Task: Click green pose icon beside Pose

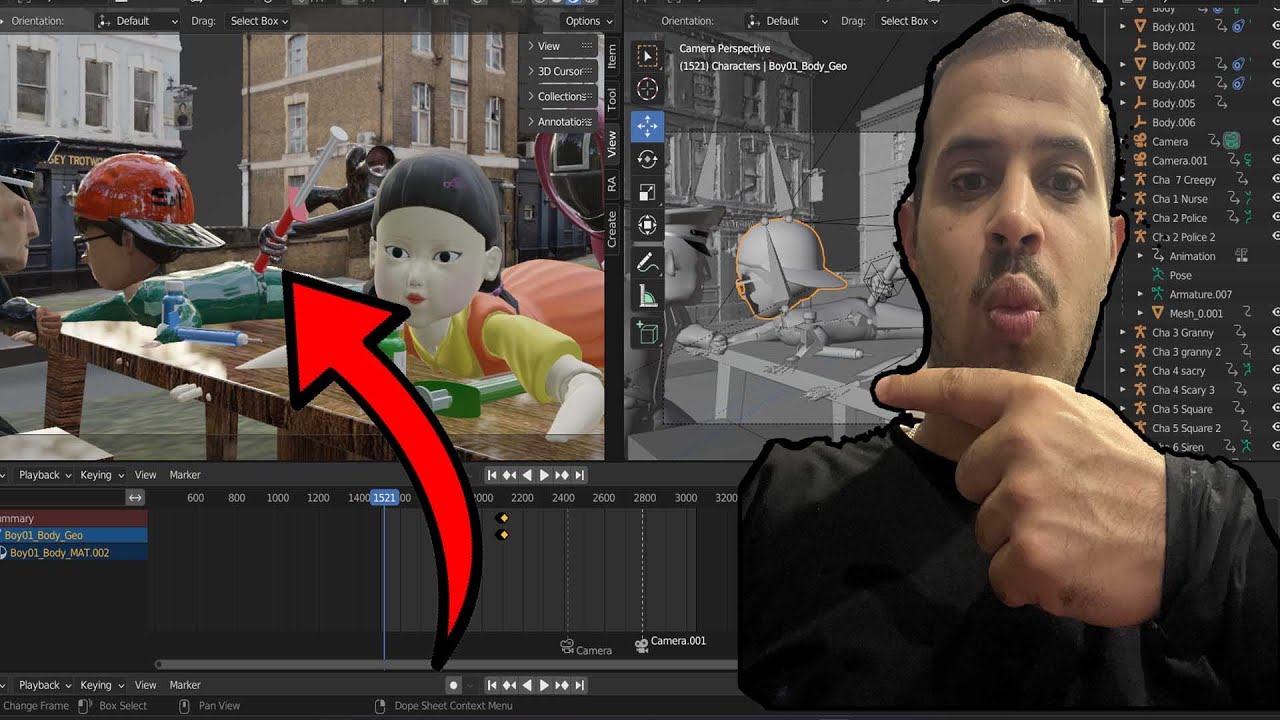Action: point(1158,275)
